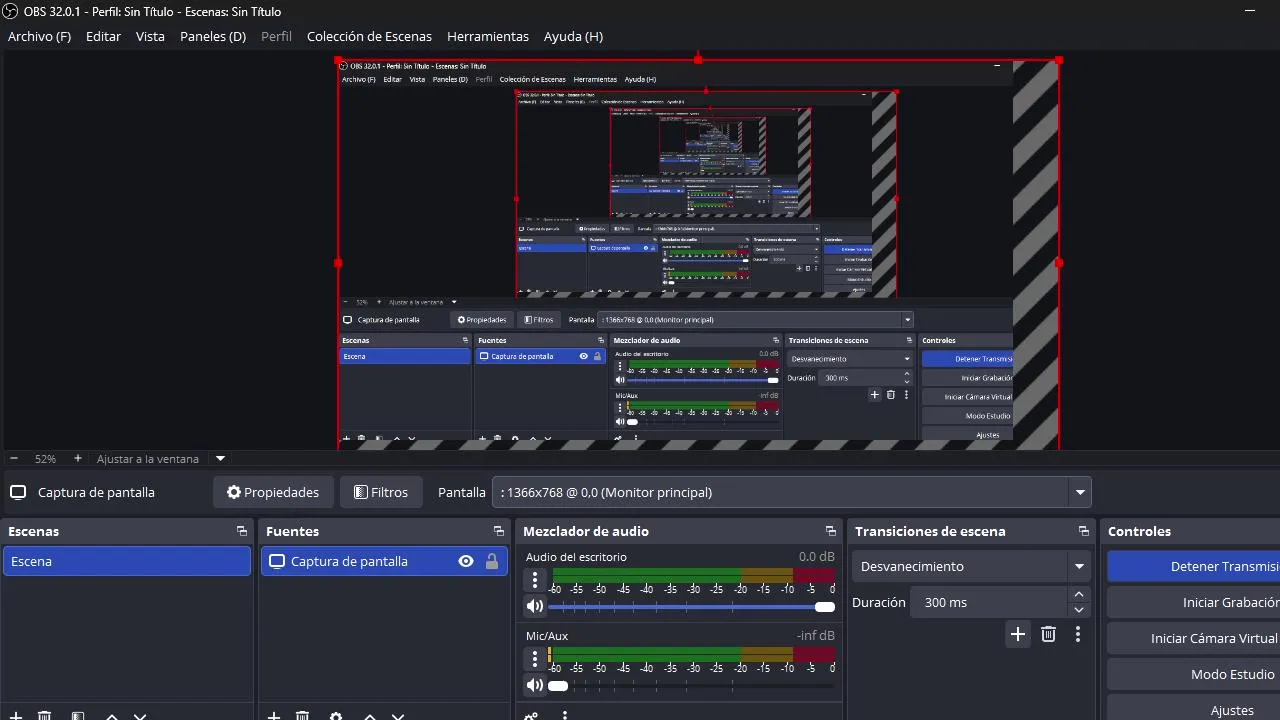Open the Paneles (D) menu
Screen dimensions: 1280x720
coord(213,36)
